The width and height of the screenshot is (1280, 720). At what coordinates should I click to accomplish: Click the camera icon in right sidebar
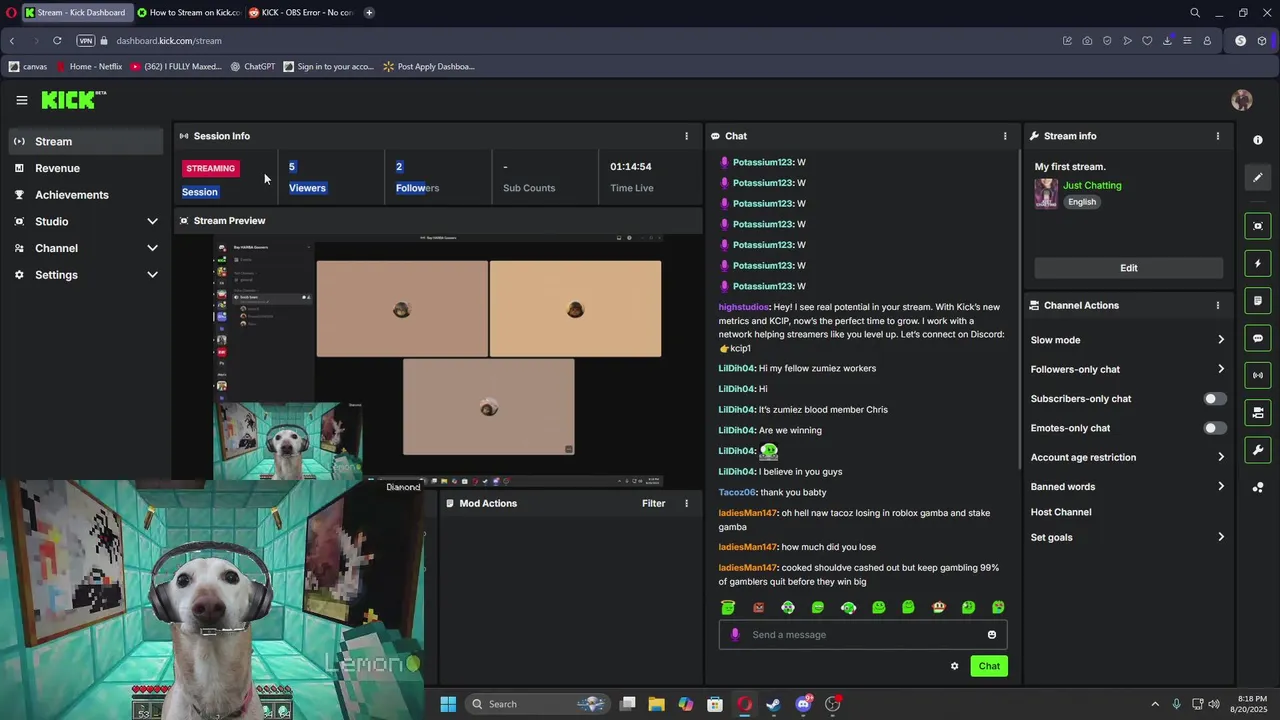(x=1258, y=412)
